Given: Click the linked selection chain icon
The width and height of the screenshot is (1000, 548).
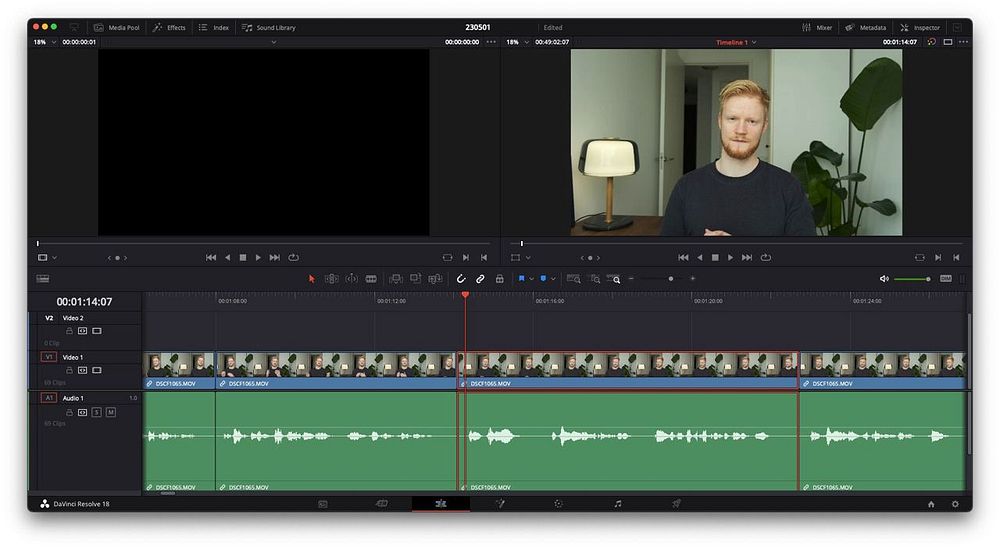Looking at the screenshot, I should 480,279.
